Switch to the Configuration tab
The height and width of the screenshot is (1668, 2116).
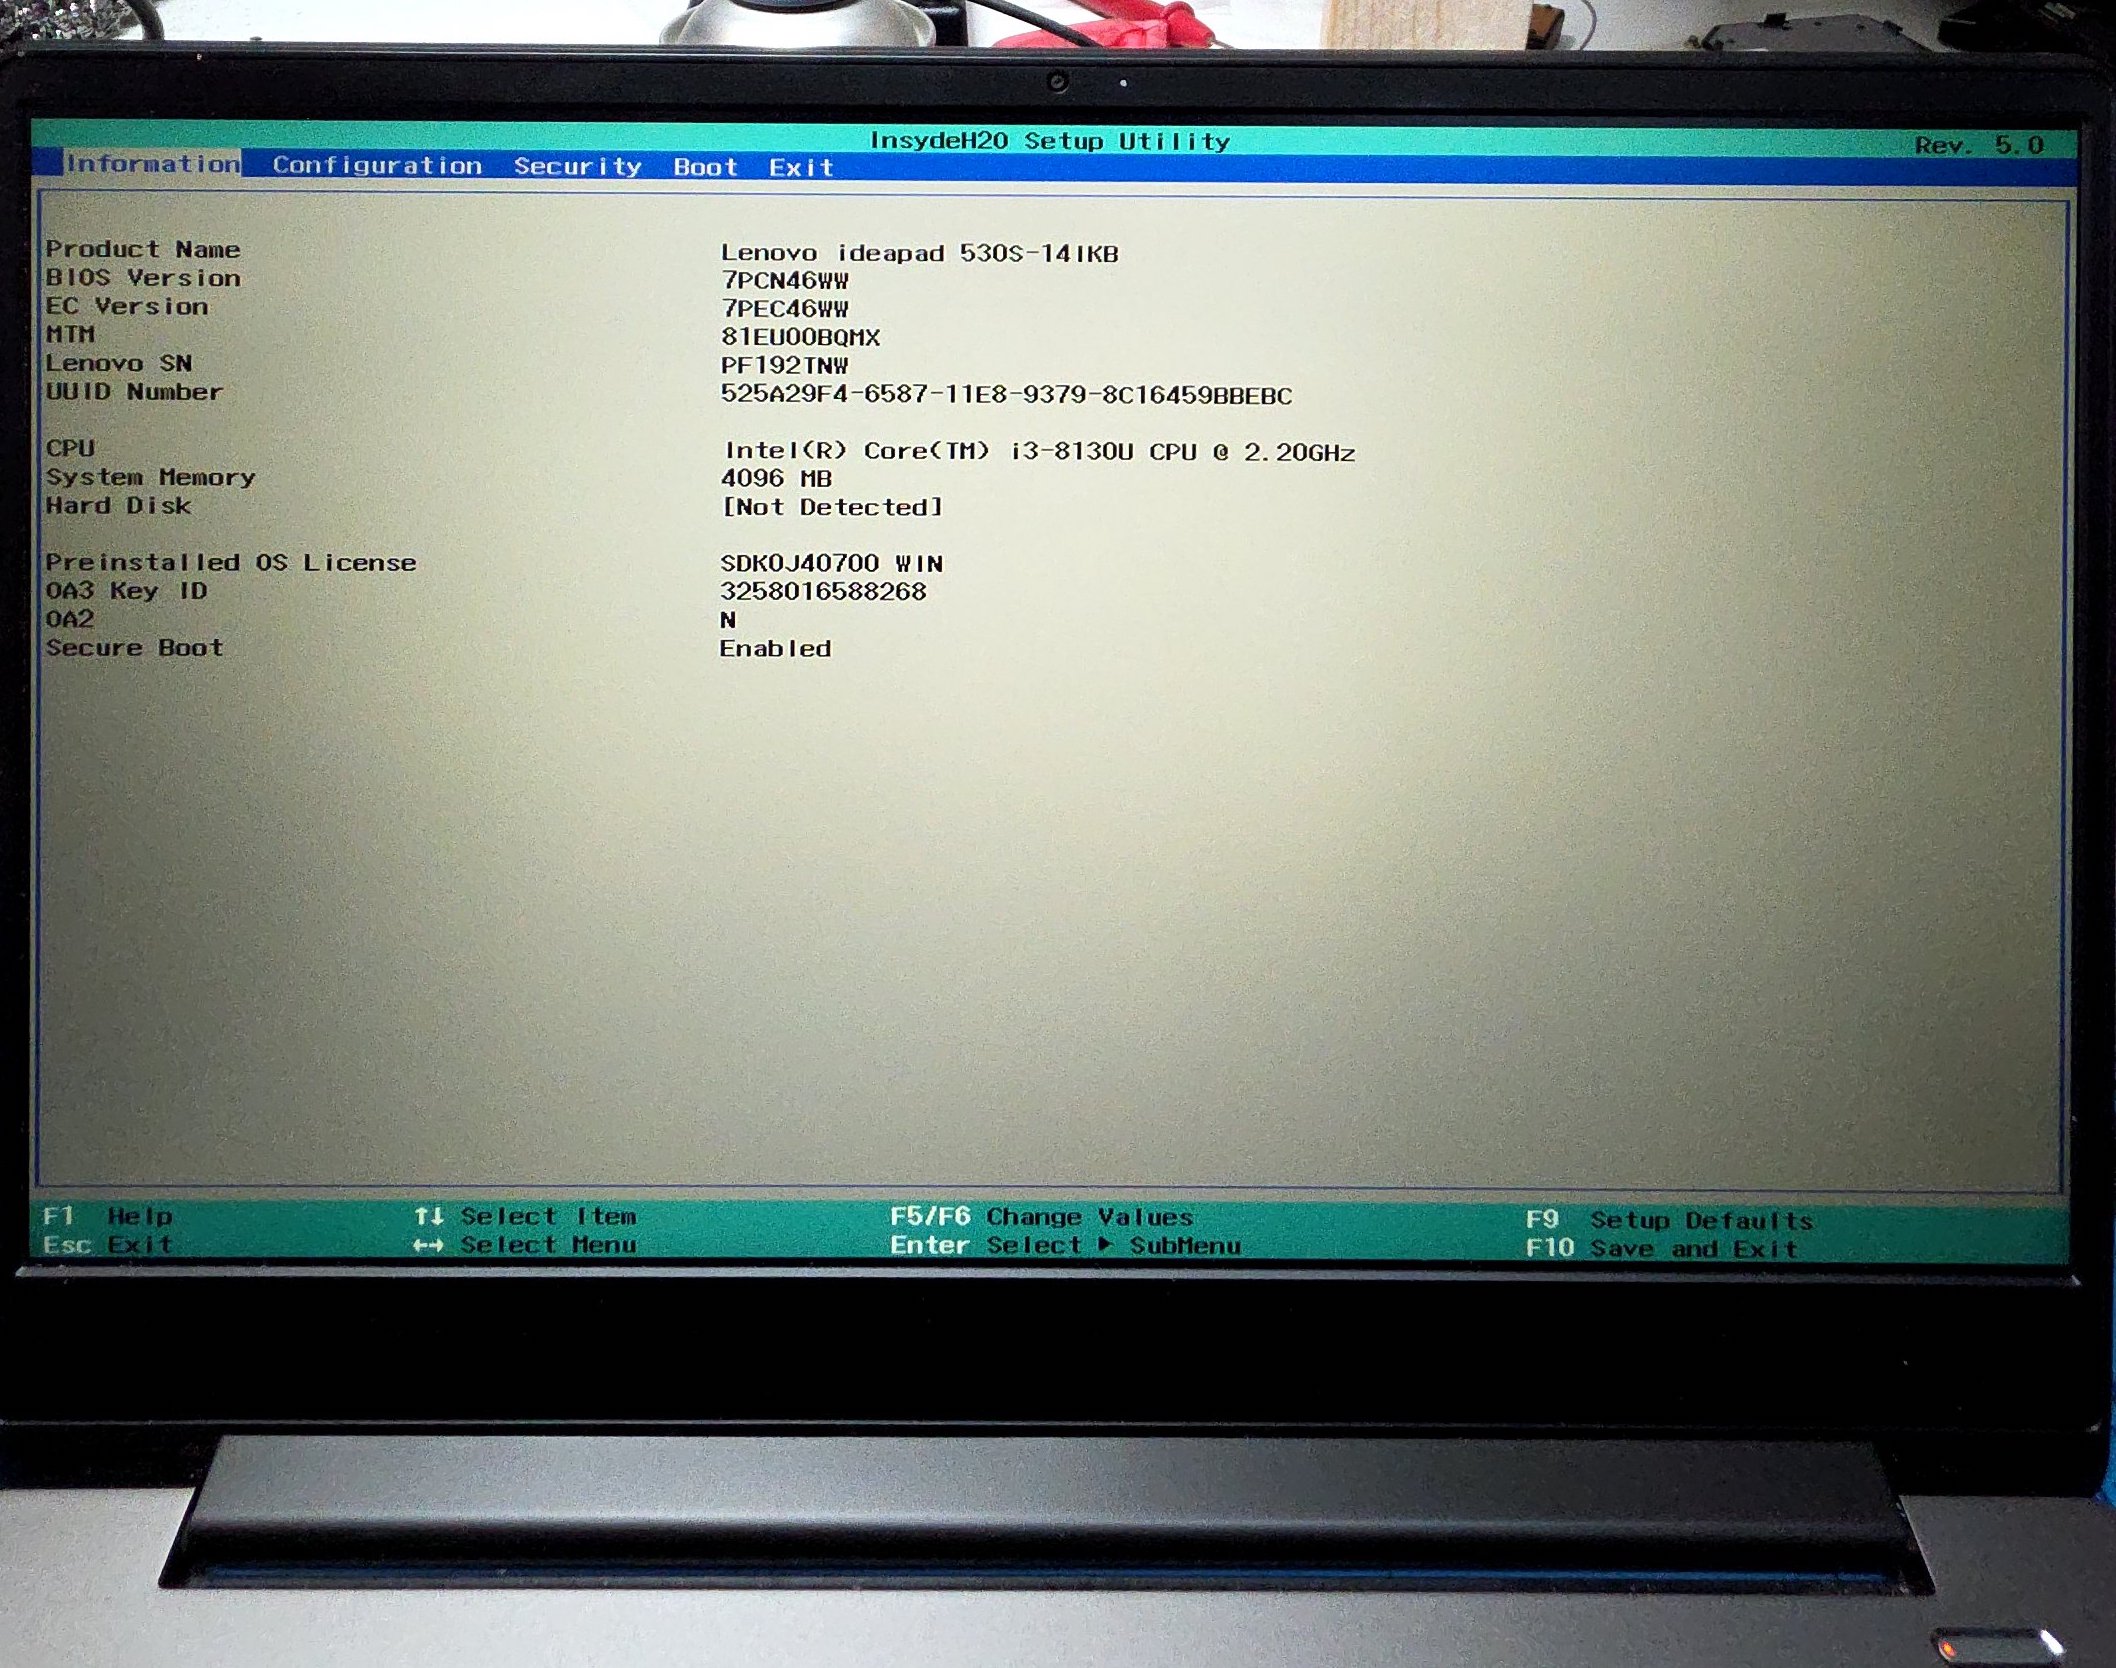(x=377, y=166)
